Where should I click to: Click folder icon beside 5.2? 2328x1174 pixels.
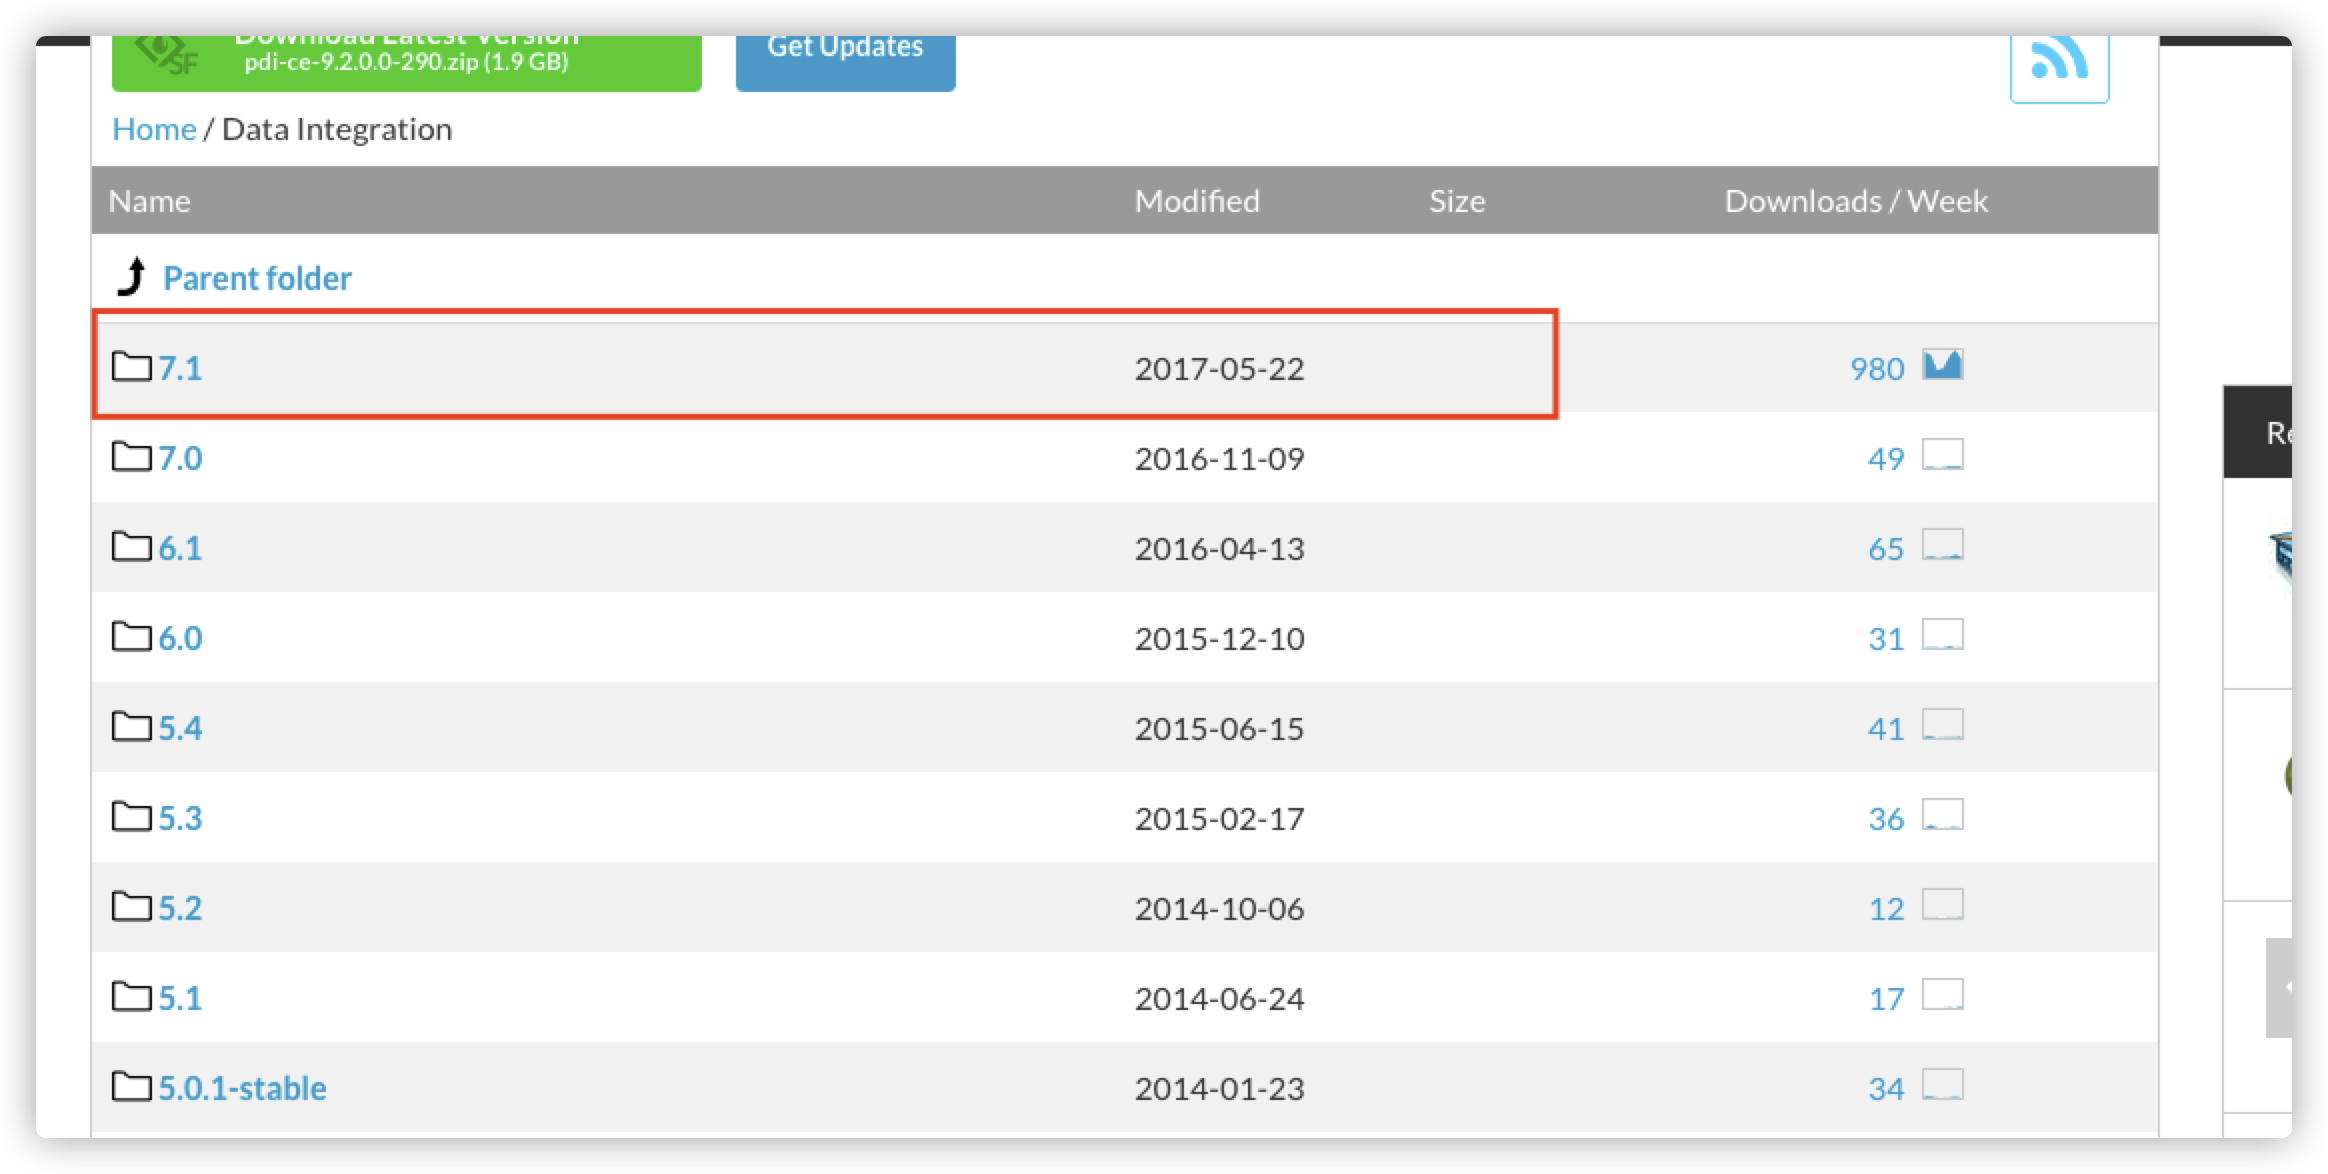click(x=131, y=906)
